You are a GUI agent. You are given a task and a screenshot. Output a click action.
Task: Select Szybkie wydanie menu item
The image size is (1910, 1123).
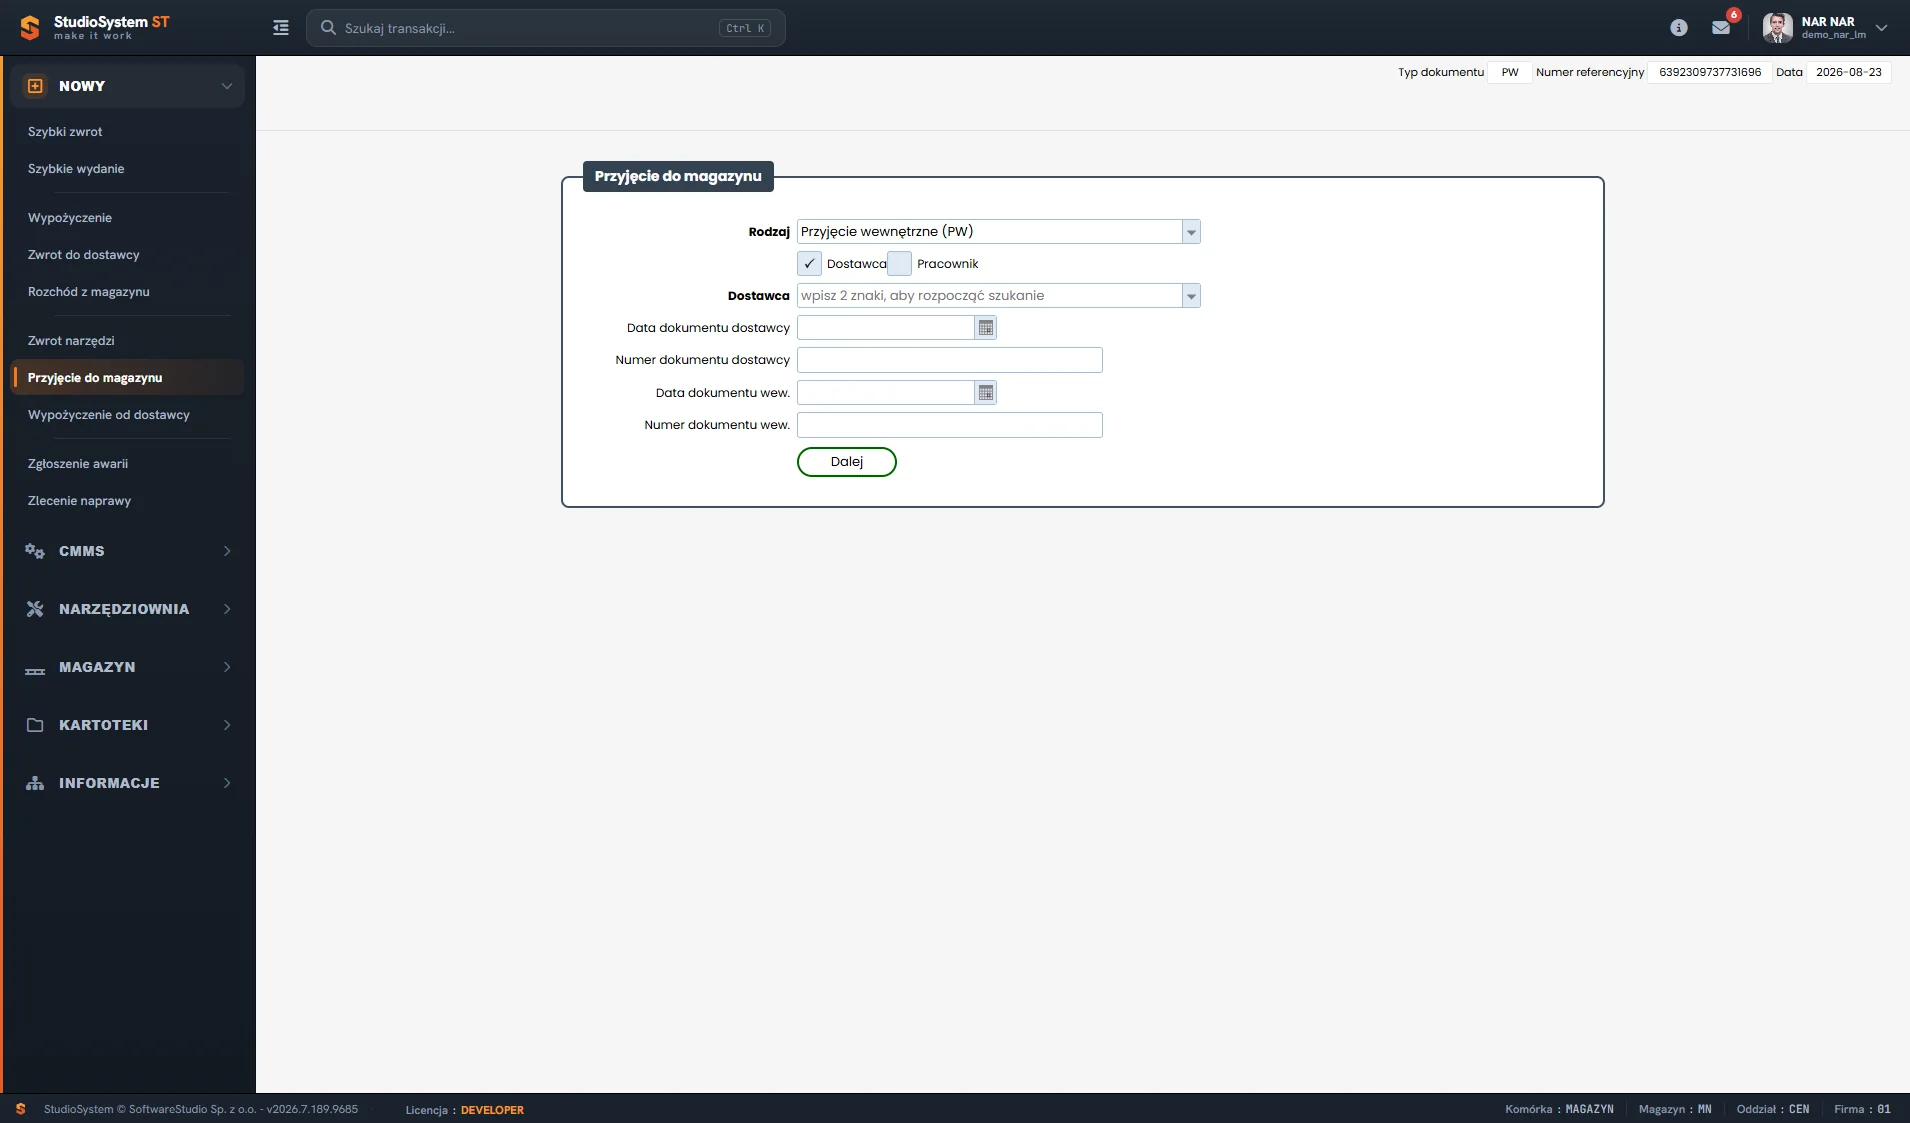[x=76, y=169]
